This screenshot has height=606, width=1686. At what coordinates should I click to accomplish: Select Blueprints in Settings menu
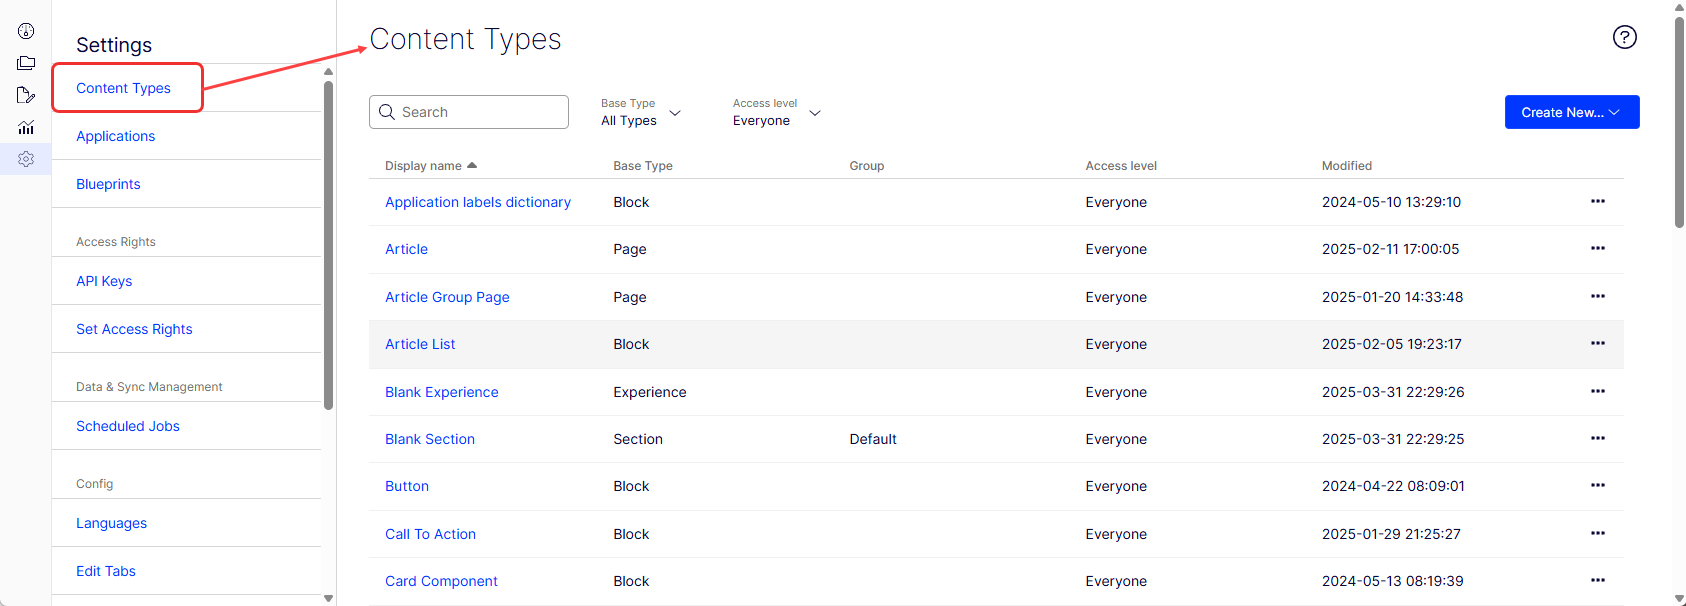tap(108, 184)
